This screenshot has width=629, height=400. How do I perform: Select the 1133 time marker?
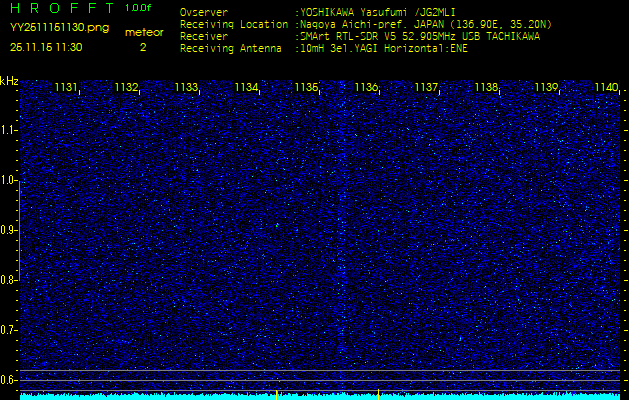click(x=186, y=88)
